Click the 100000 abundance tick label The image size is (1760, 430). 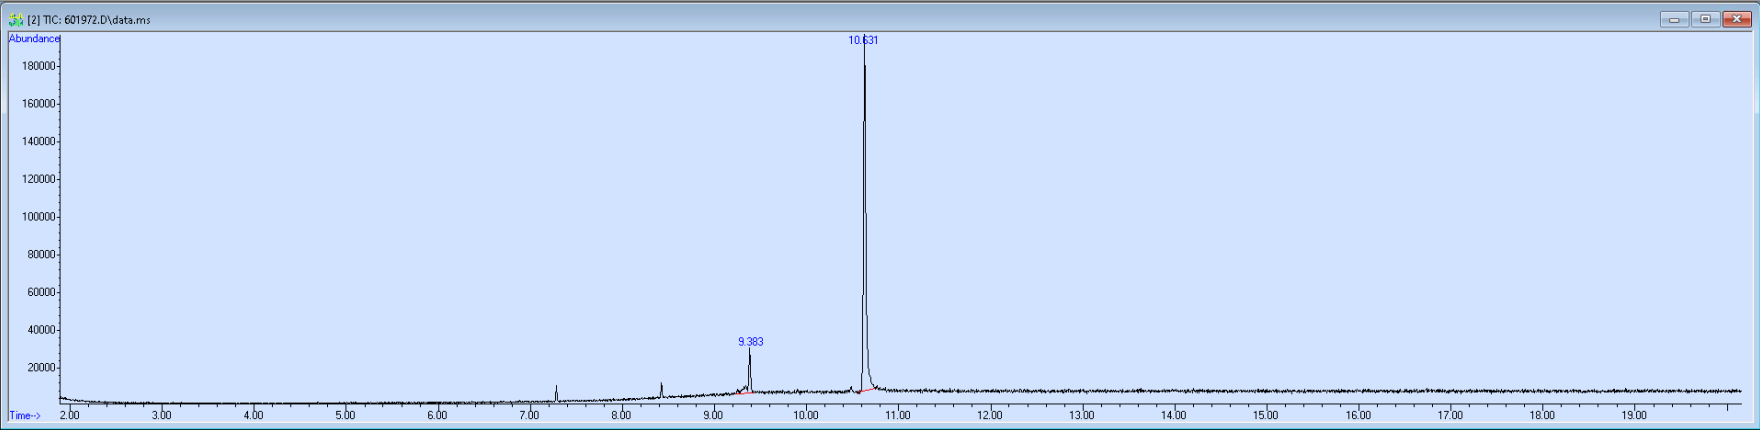[x=38, y=217]
